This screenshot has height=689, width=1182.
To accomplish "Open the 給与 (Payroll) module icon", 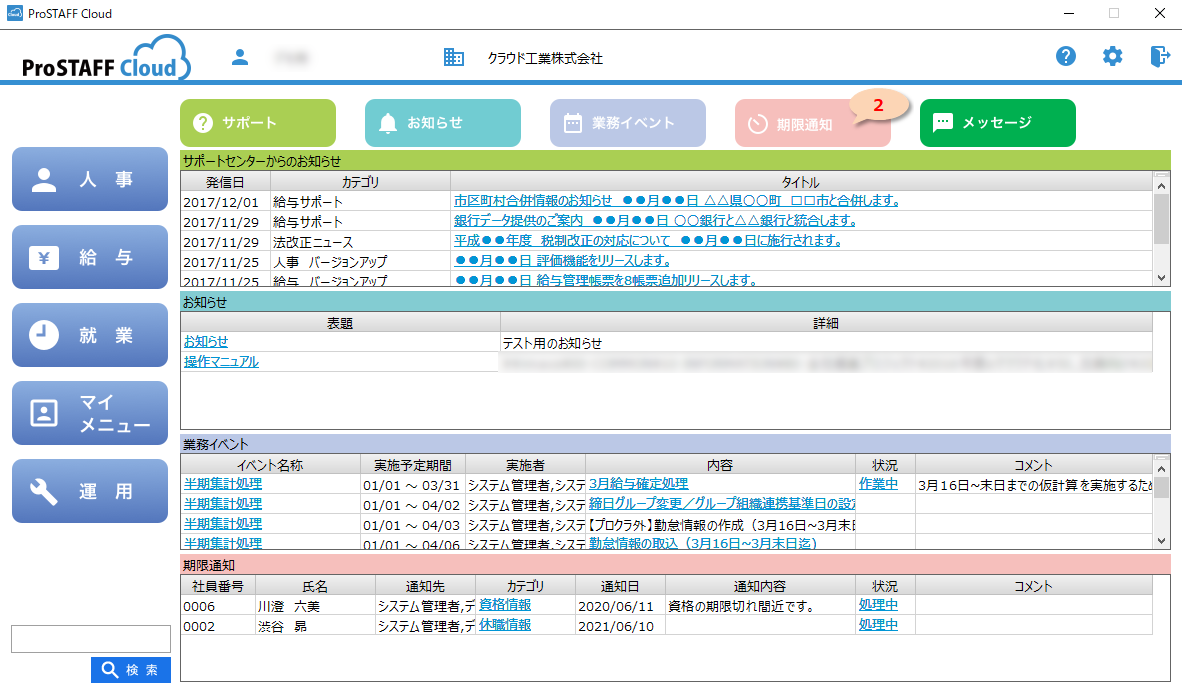I will [x=89, y=257].
